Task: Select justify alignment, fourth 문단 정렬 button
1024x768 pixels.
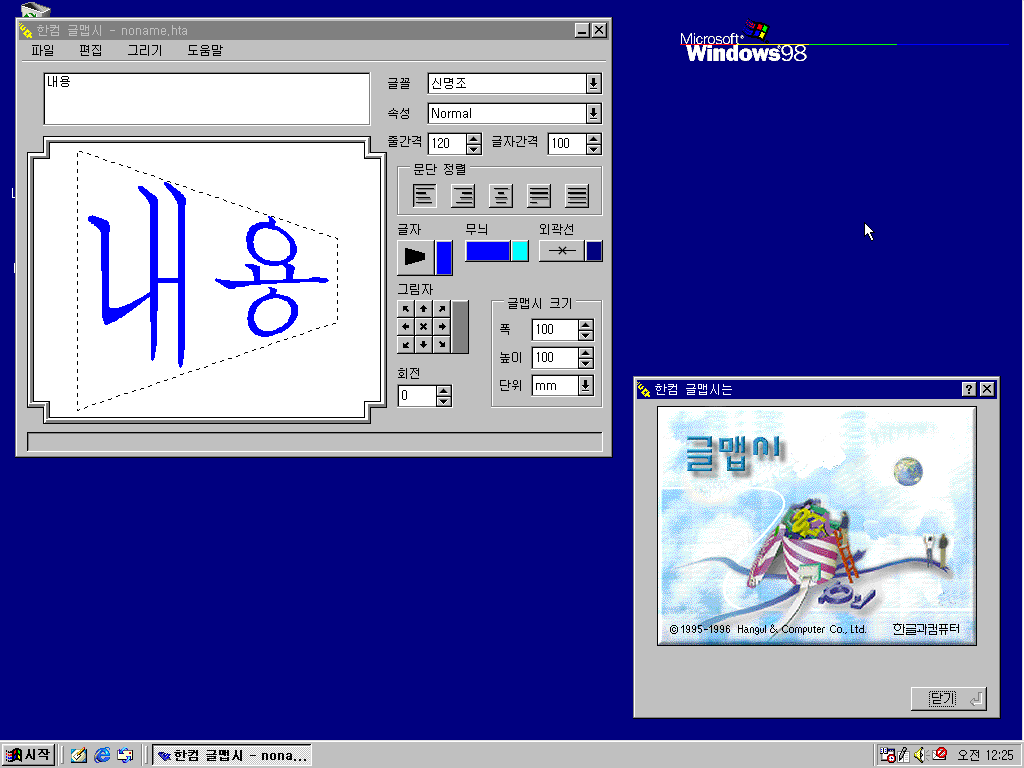Action: (x=539, y=195)
